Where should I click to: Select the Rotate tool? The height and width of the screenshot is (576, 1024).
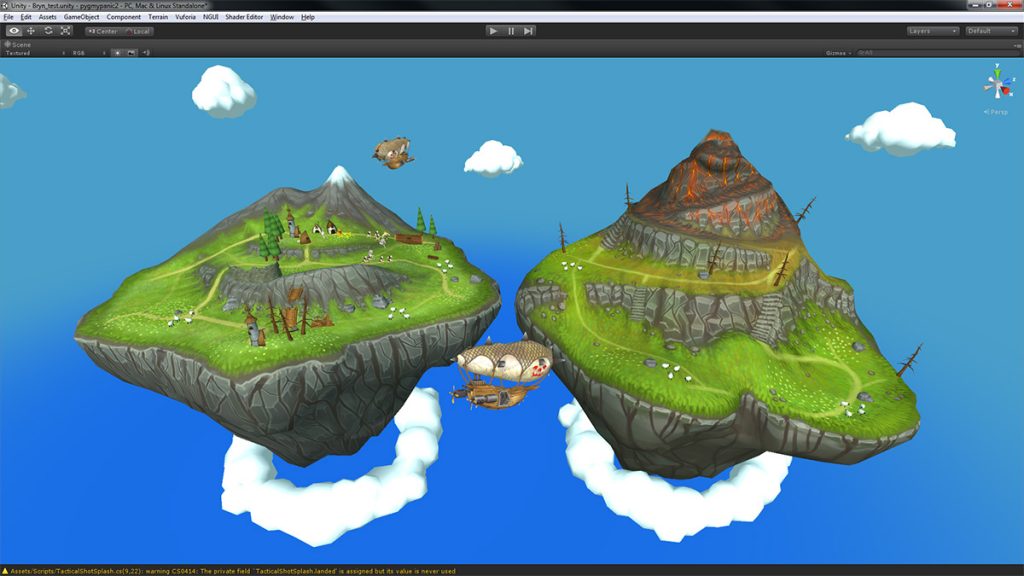pos(48,31)
